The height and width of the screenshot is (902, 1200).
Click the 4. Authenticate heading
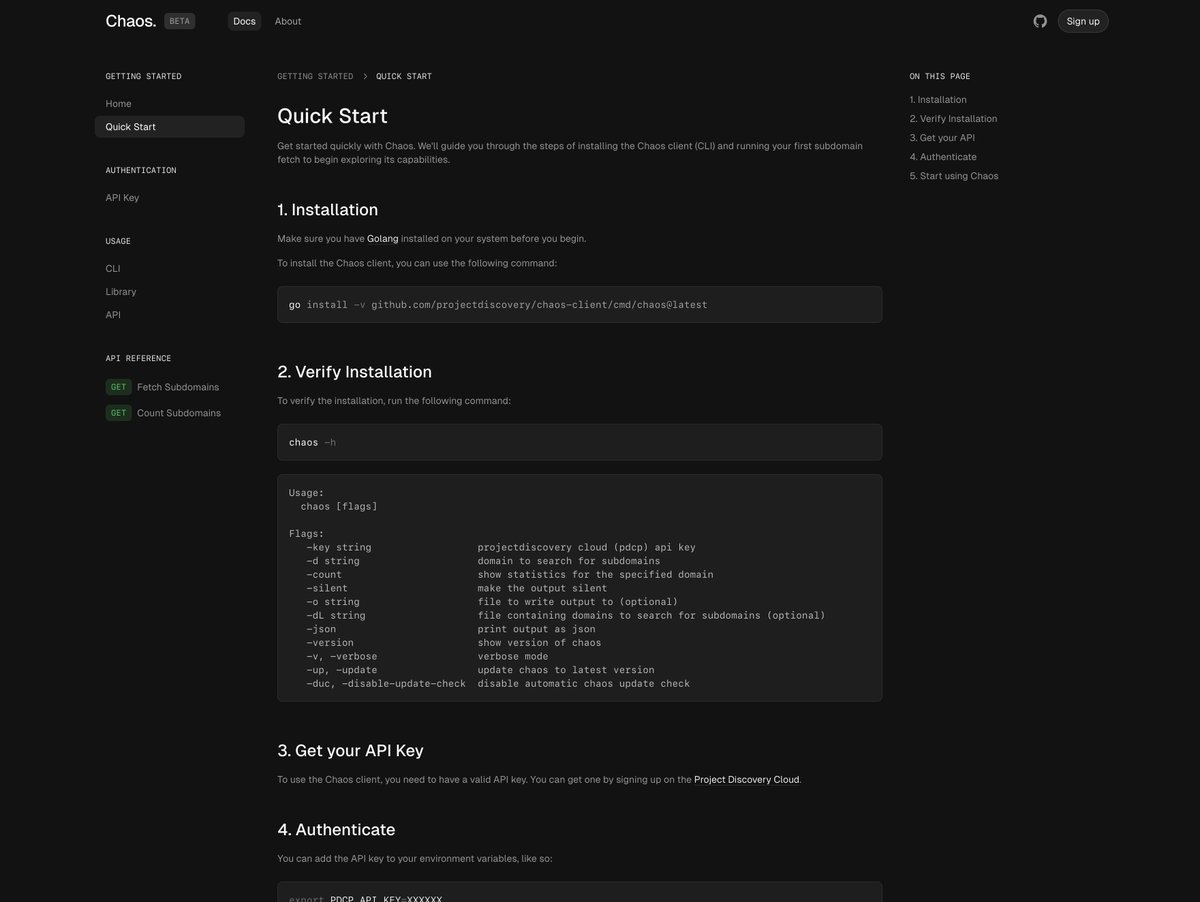[x=336, y=830]
